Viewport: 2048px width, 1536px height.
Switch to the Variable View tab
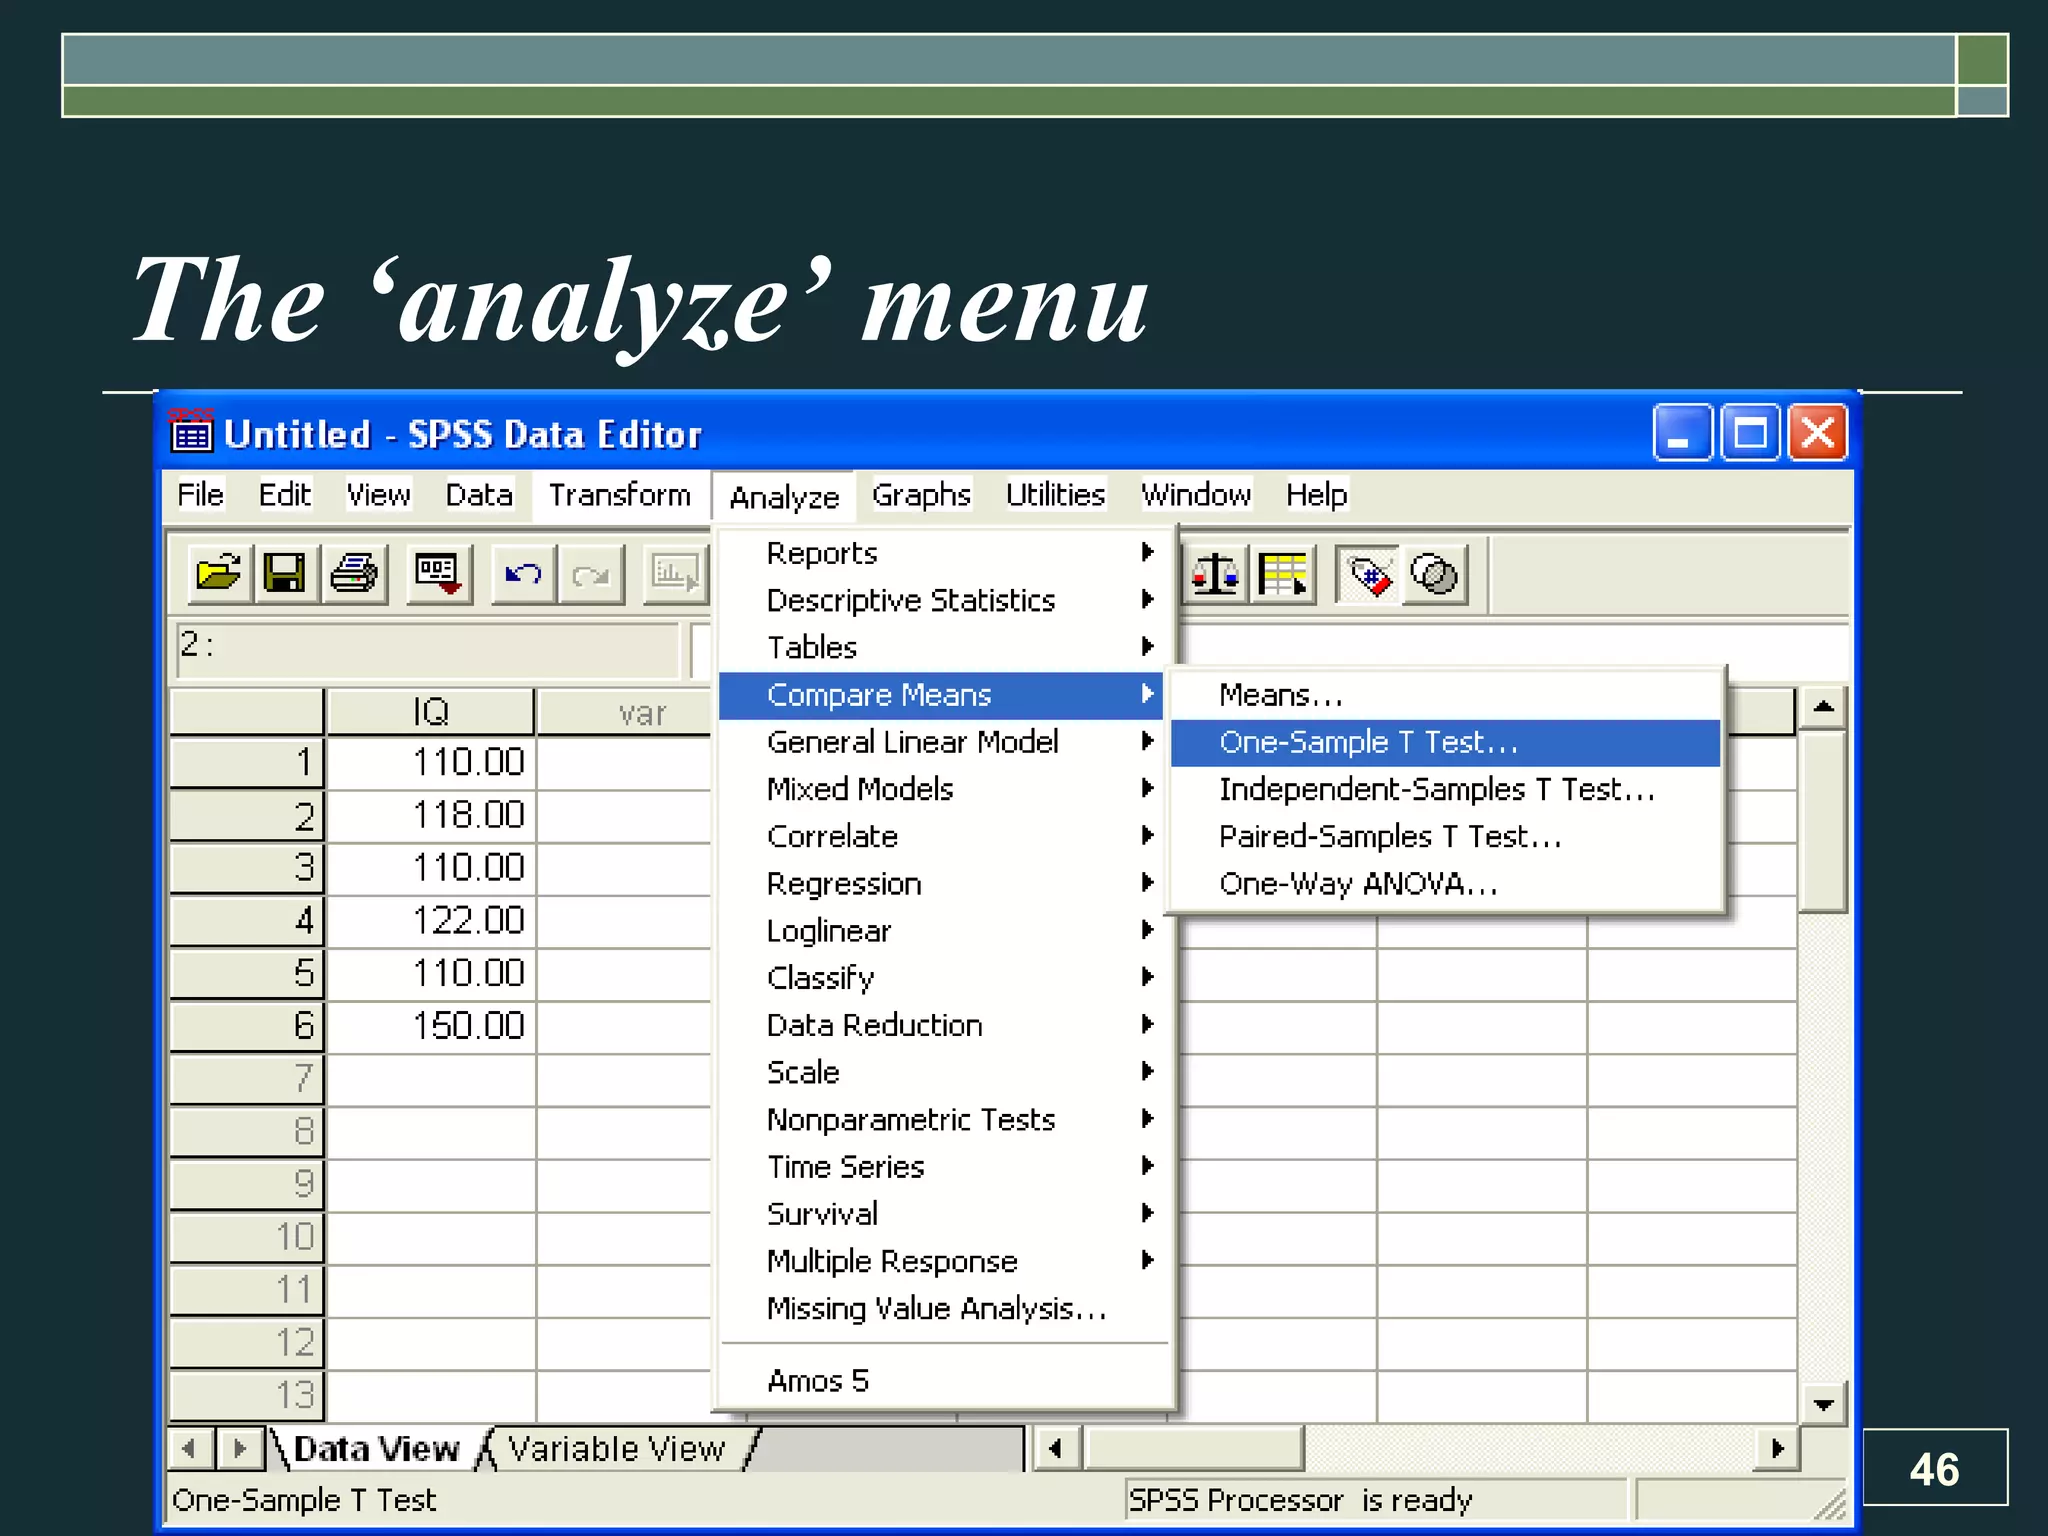pyautogui.click(x=617, y=1449)
